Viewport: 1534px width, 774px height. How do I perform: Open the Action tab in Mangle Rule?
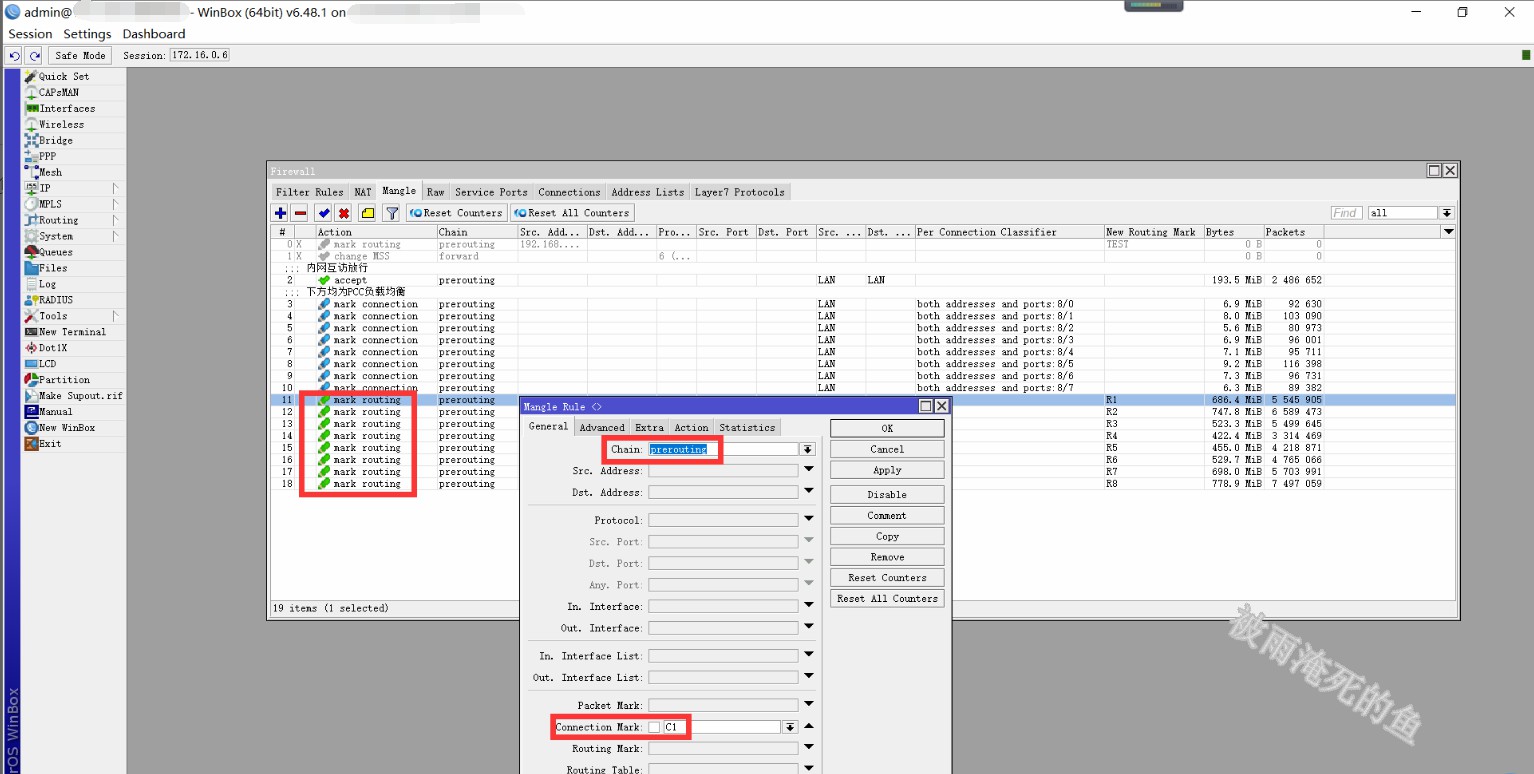pos(691,427)
